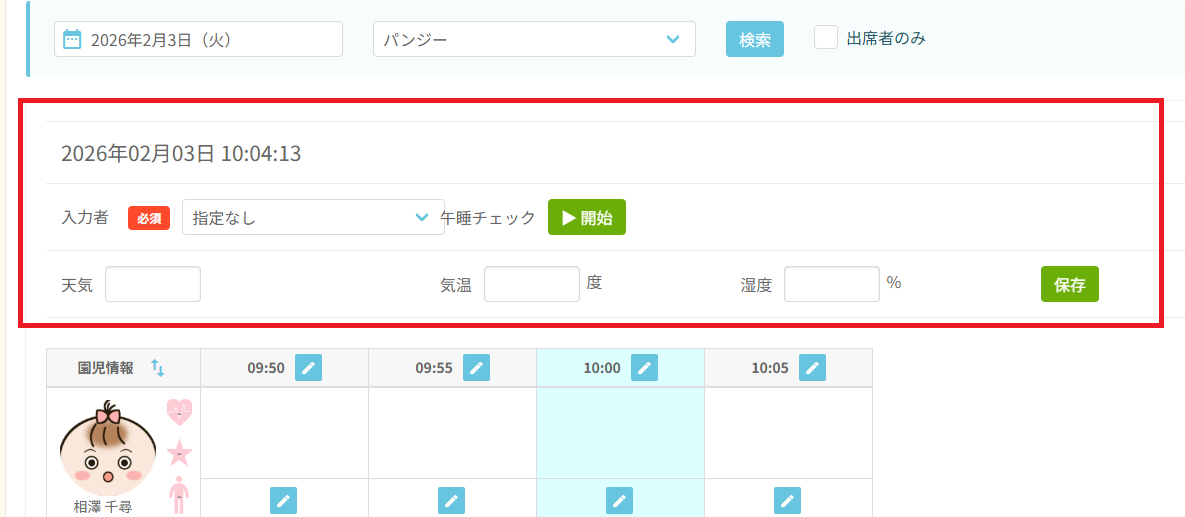Click the 湿度 humidity input field

[x=831, y=284]
